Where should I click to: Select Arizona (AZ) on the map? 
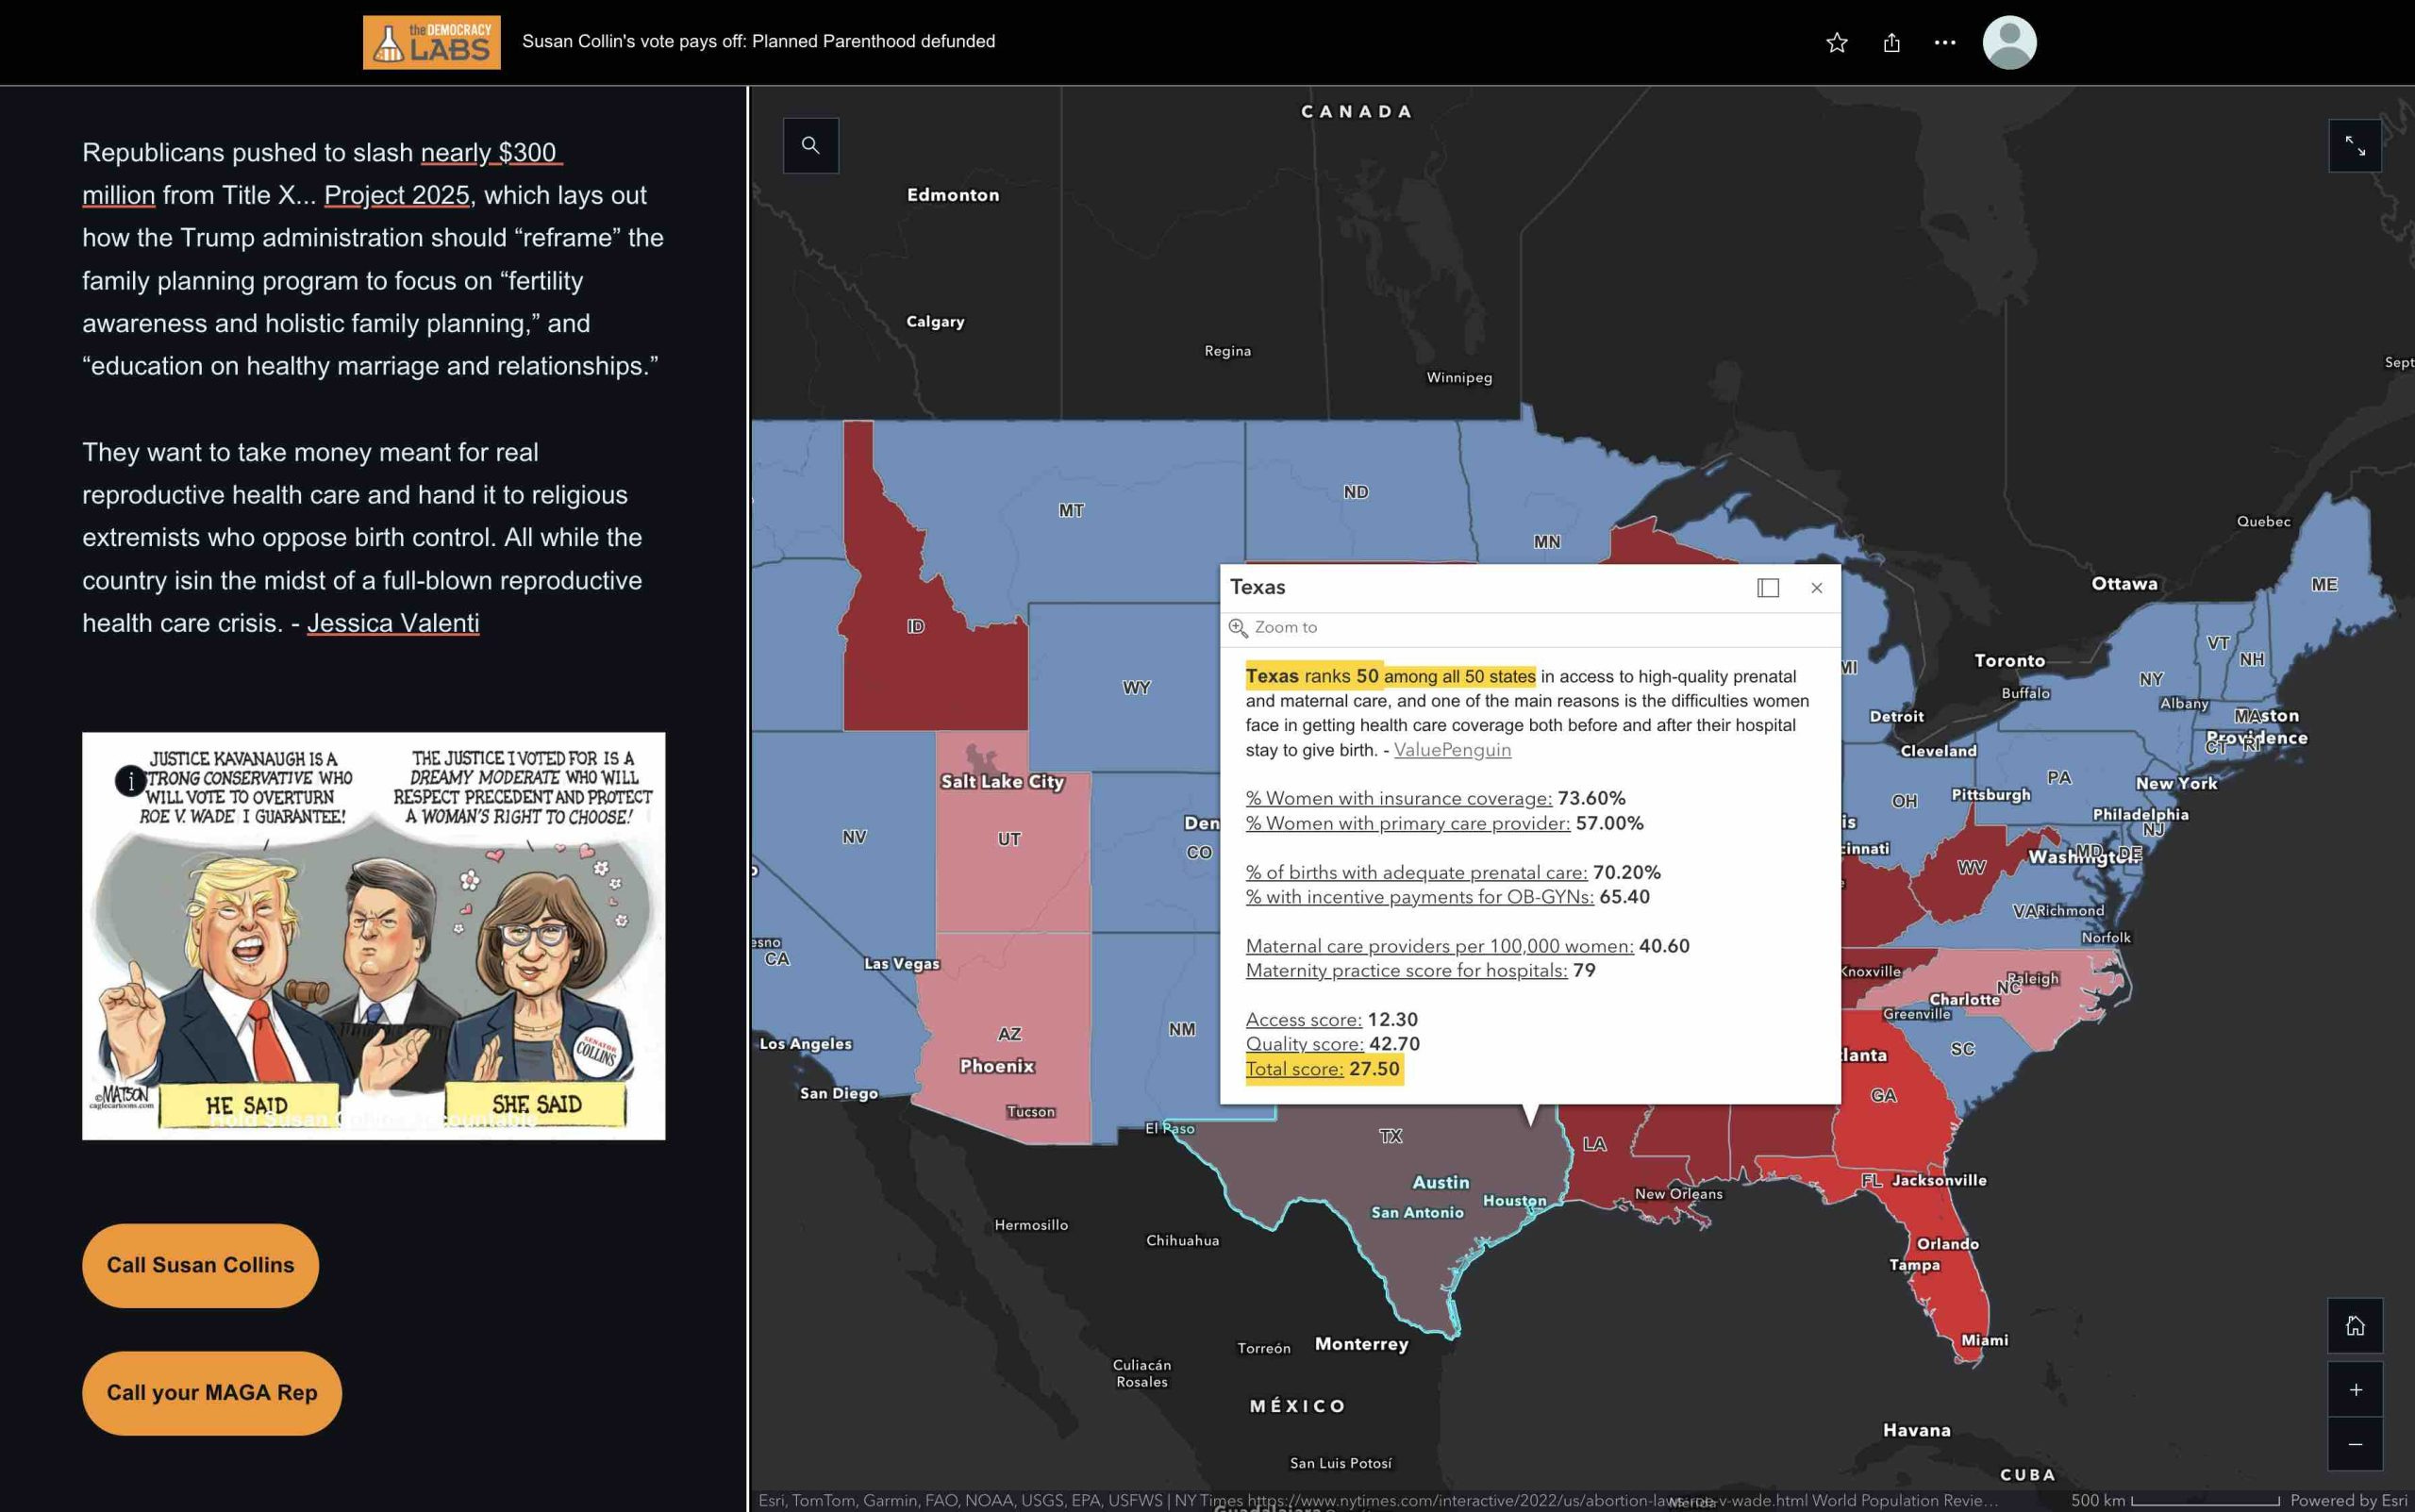coord(1009,1033)
